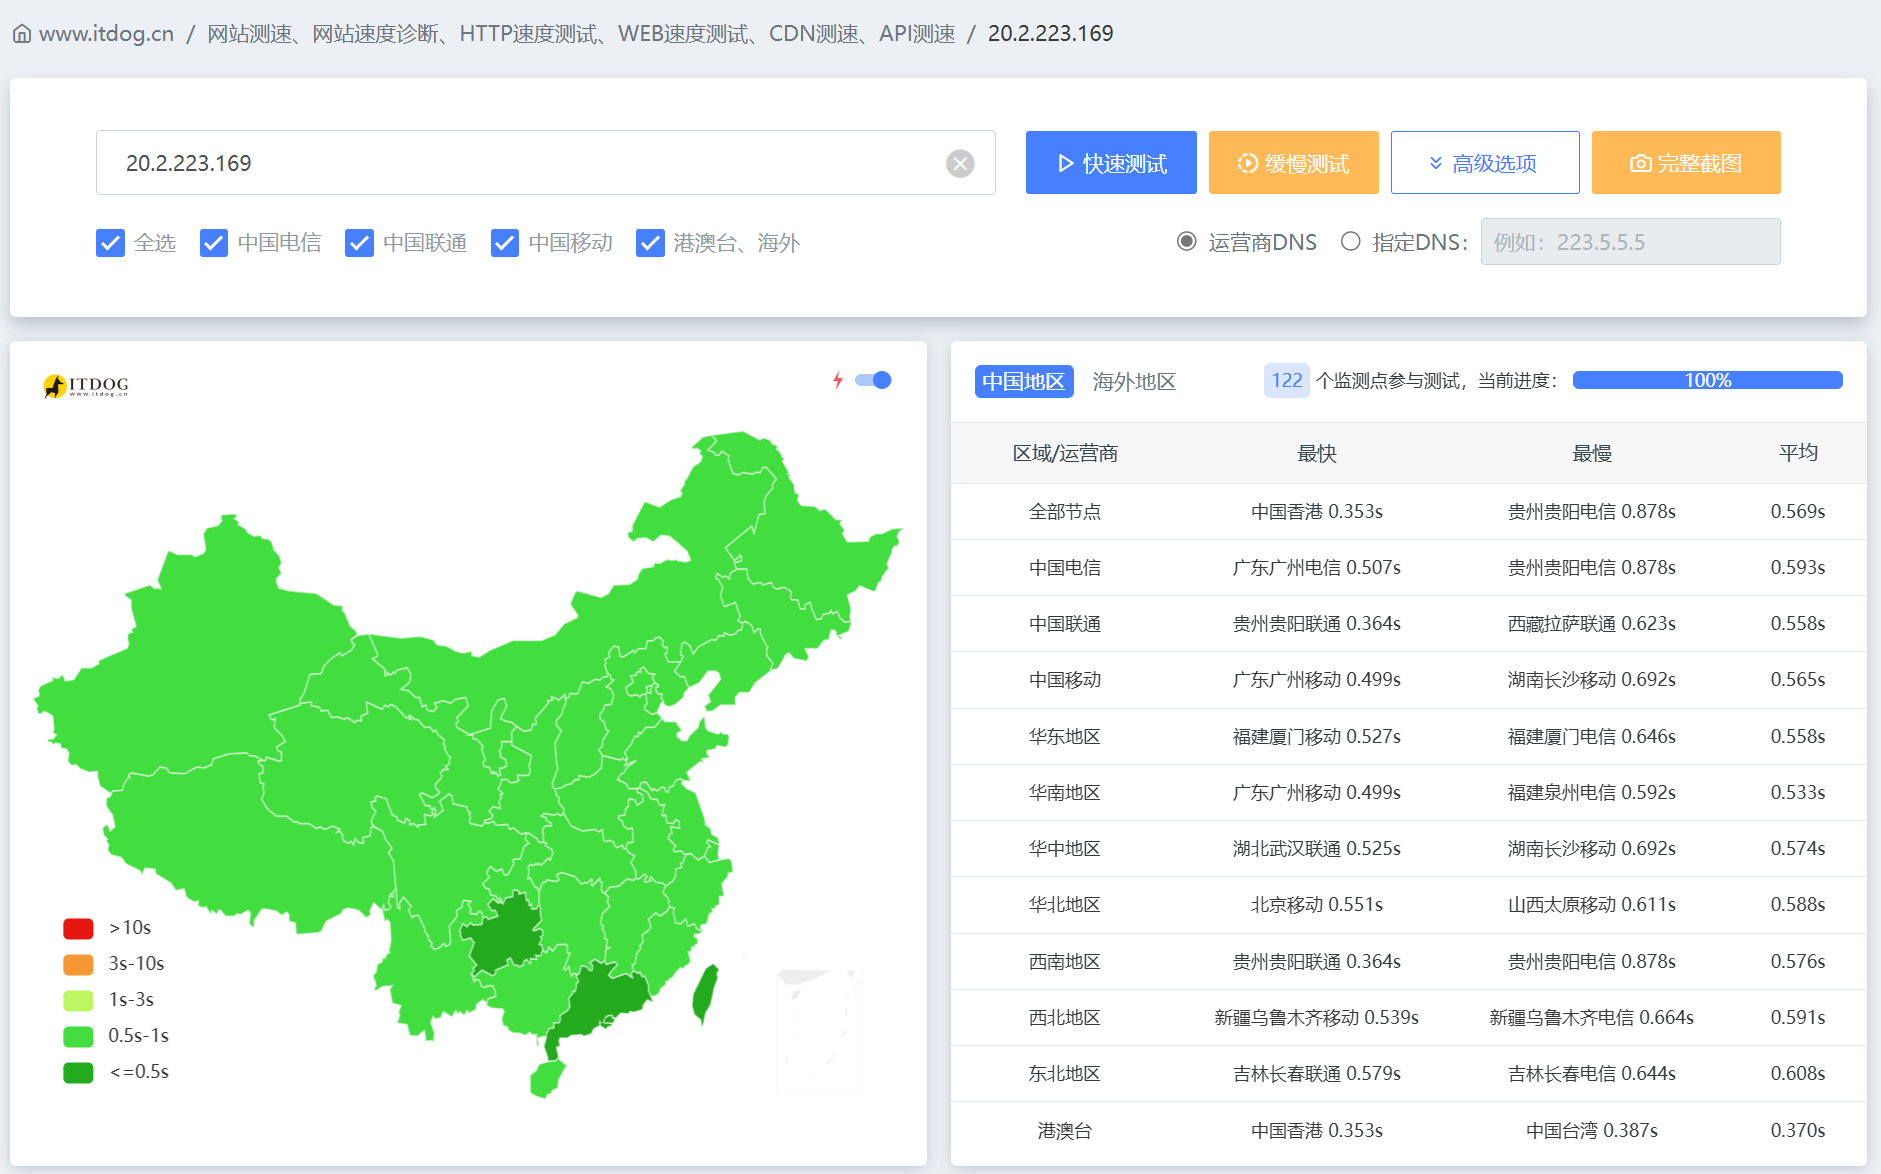Click the 区域/运营商 column header
1881x1174 pixels.
pos(1065,453)
